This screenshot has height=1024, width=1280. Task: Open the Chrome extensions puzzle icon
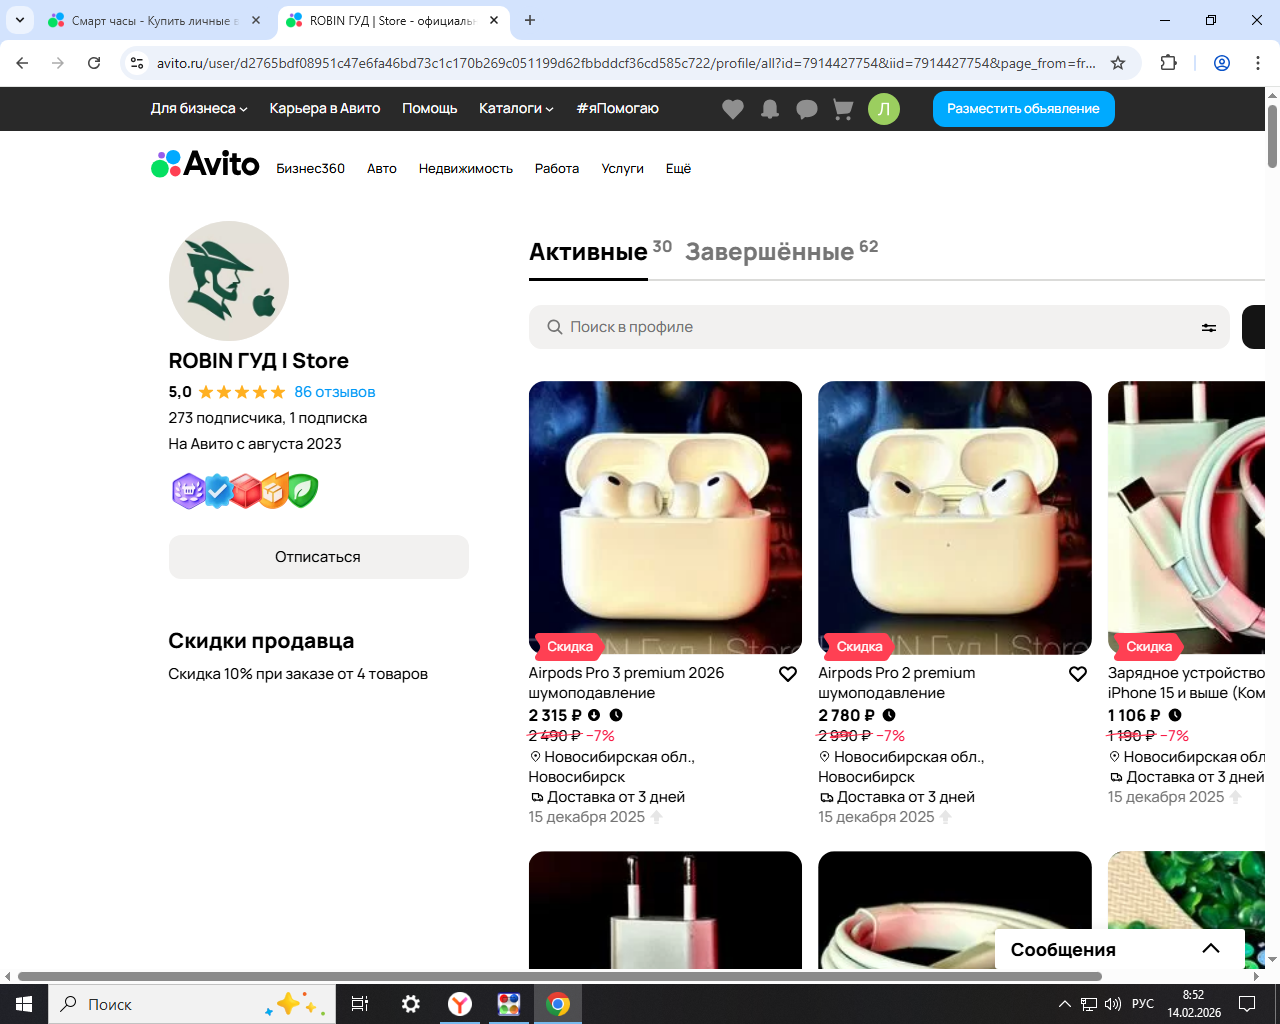click(1168, 63)
